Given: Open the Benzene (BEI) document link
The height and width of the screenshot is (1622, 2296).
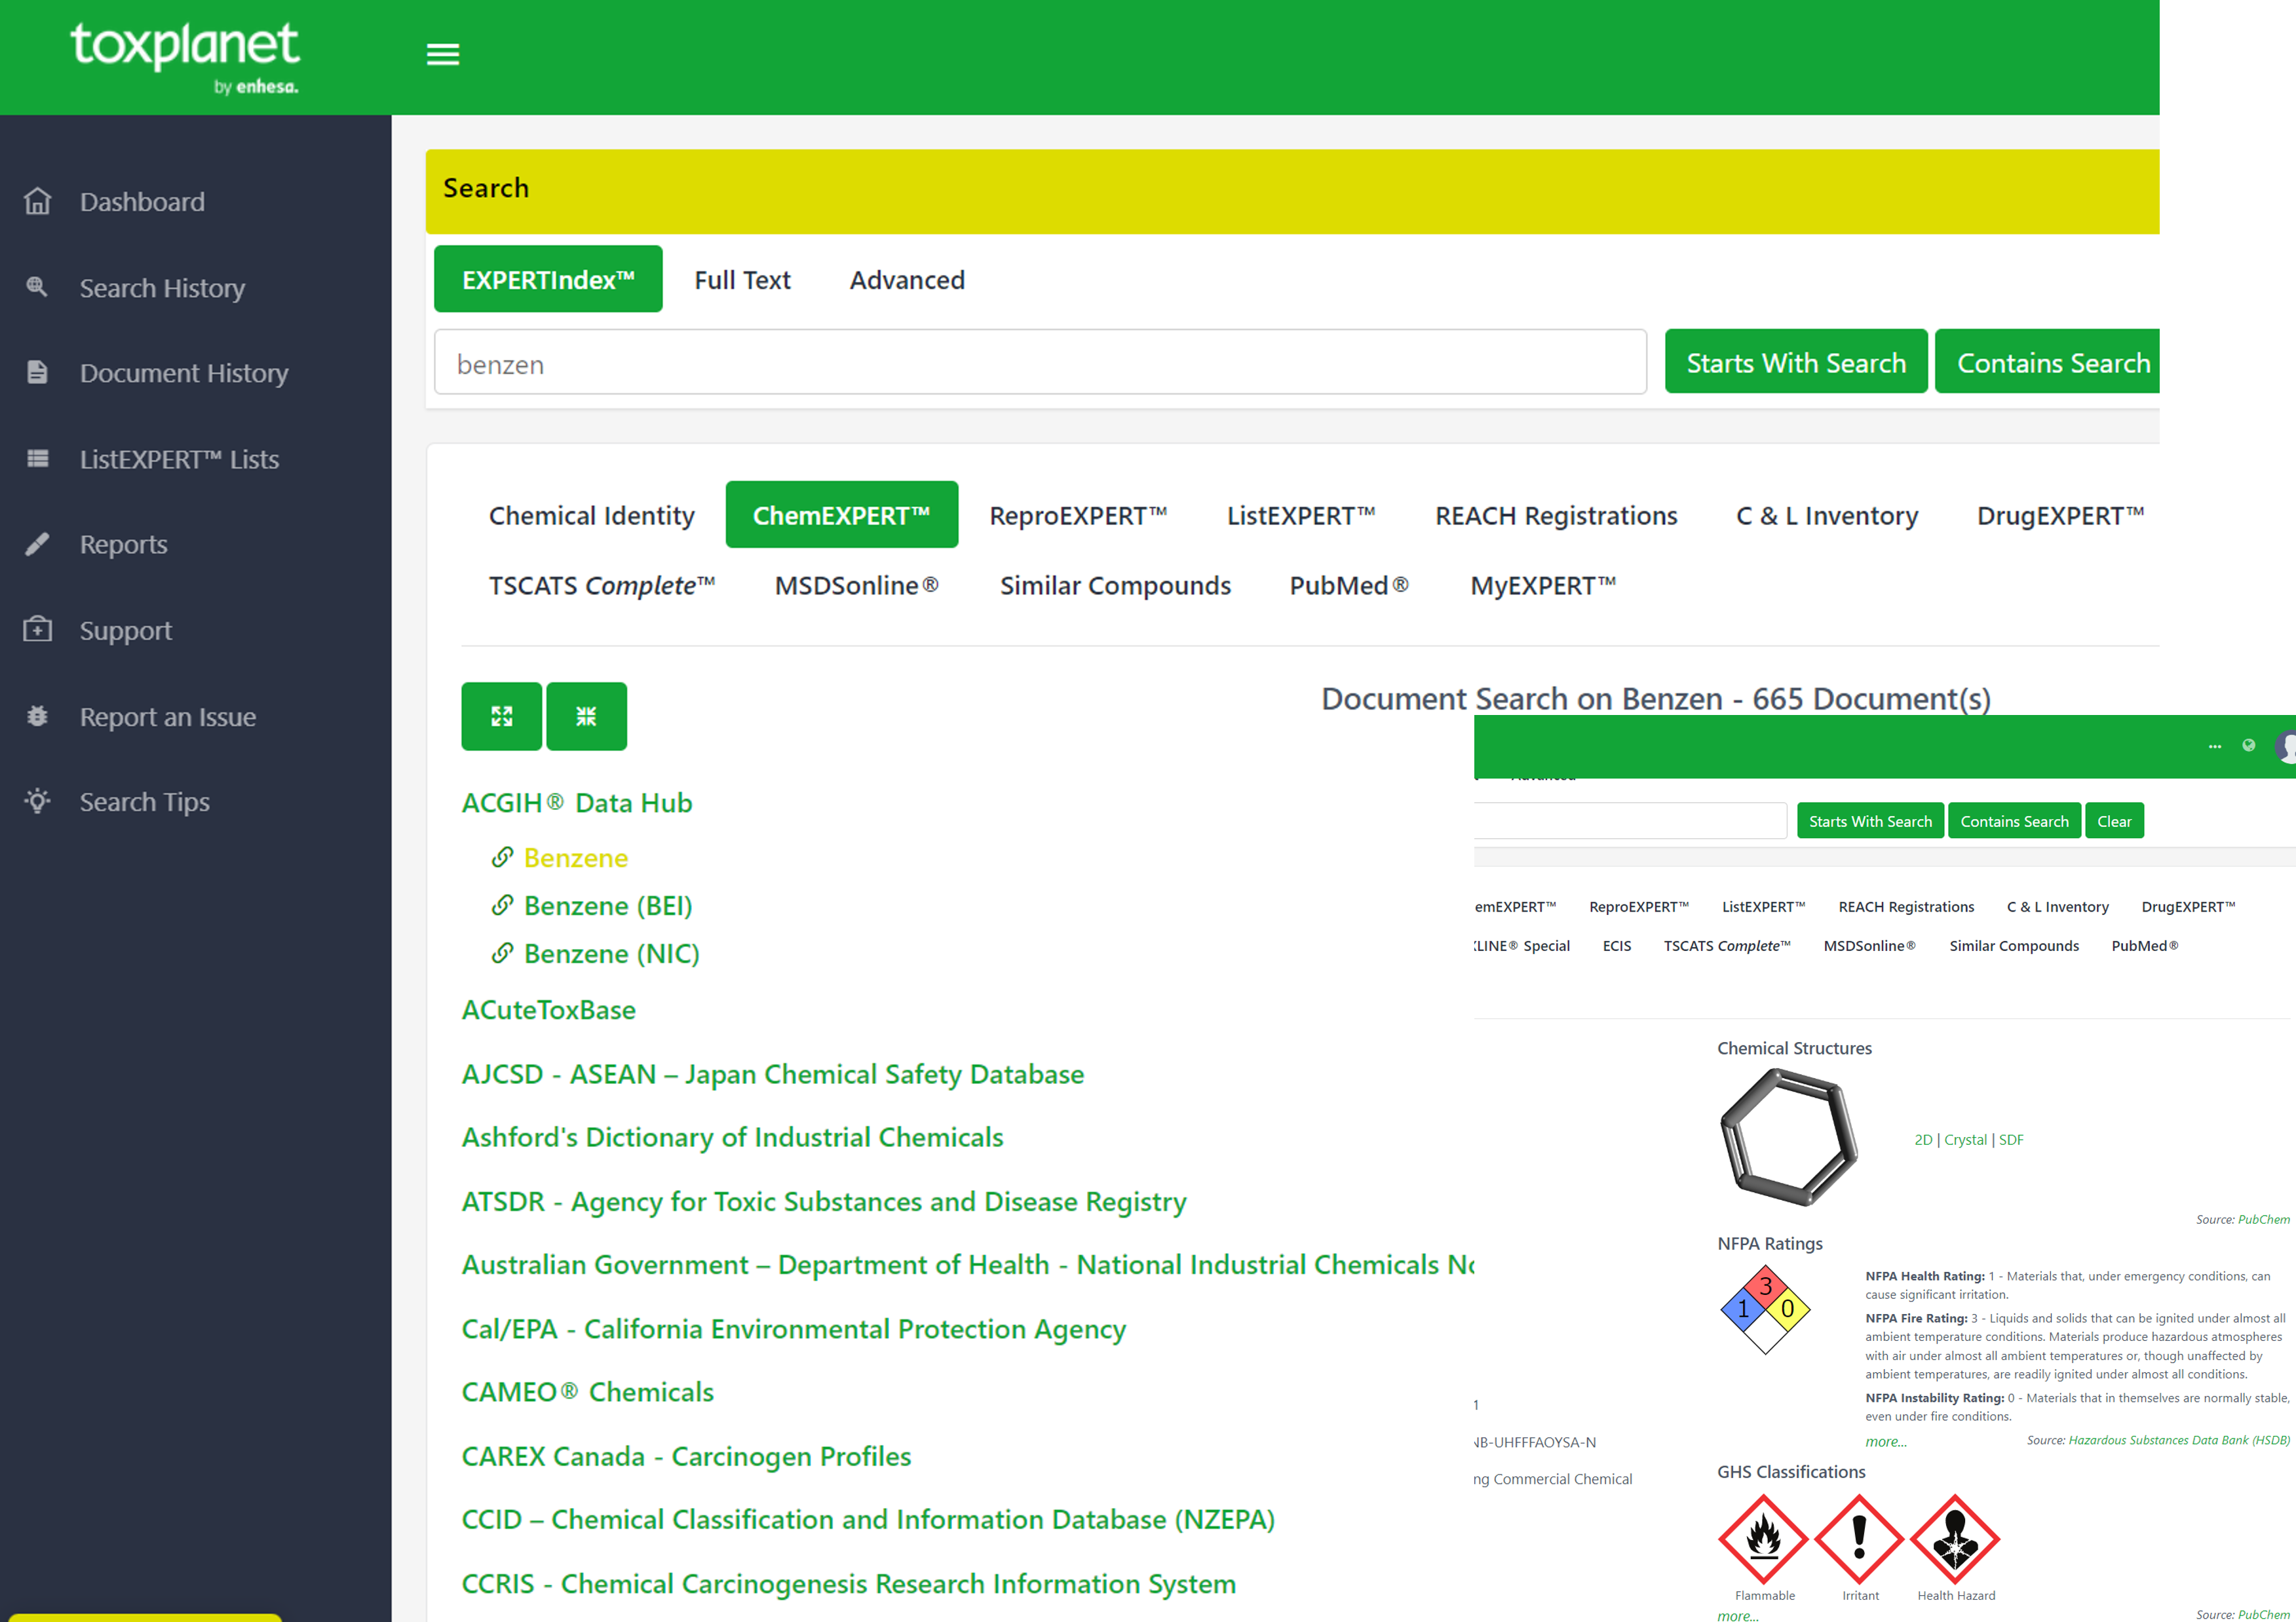Looking at the screenshot, I should [x=607, y=906].
